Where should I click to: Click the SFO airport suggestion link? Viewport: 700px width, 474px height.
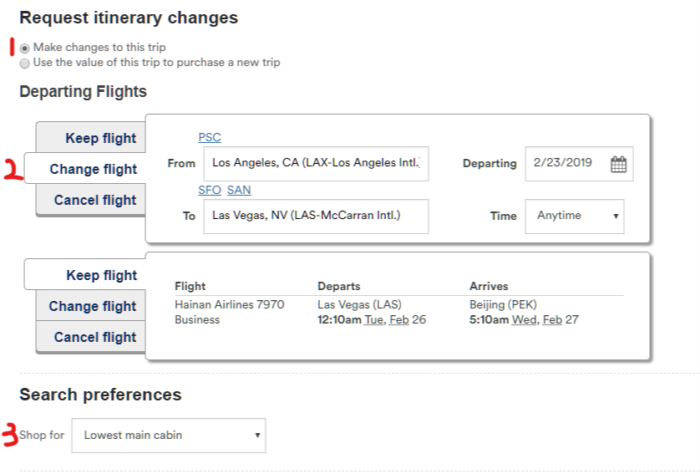[209, 190]
